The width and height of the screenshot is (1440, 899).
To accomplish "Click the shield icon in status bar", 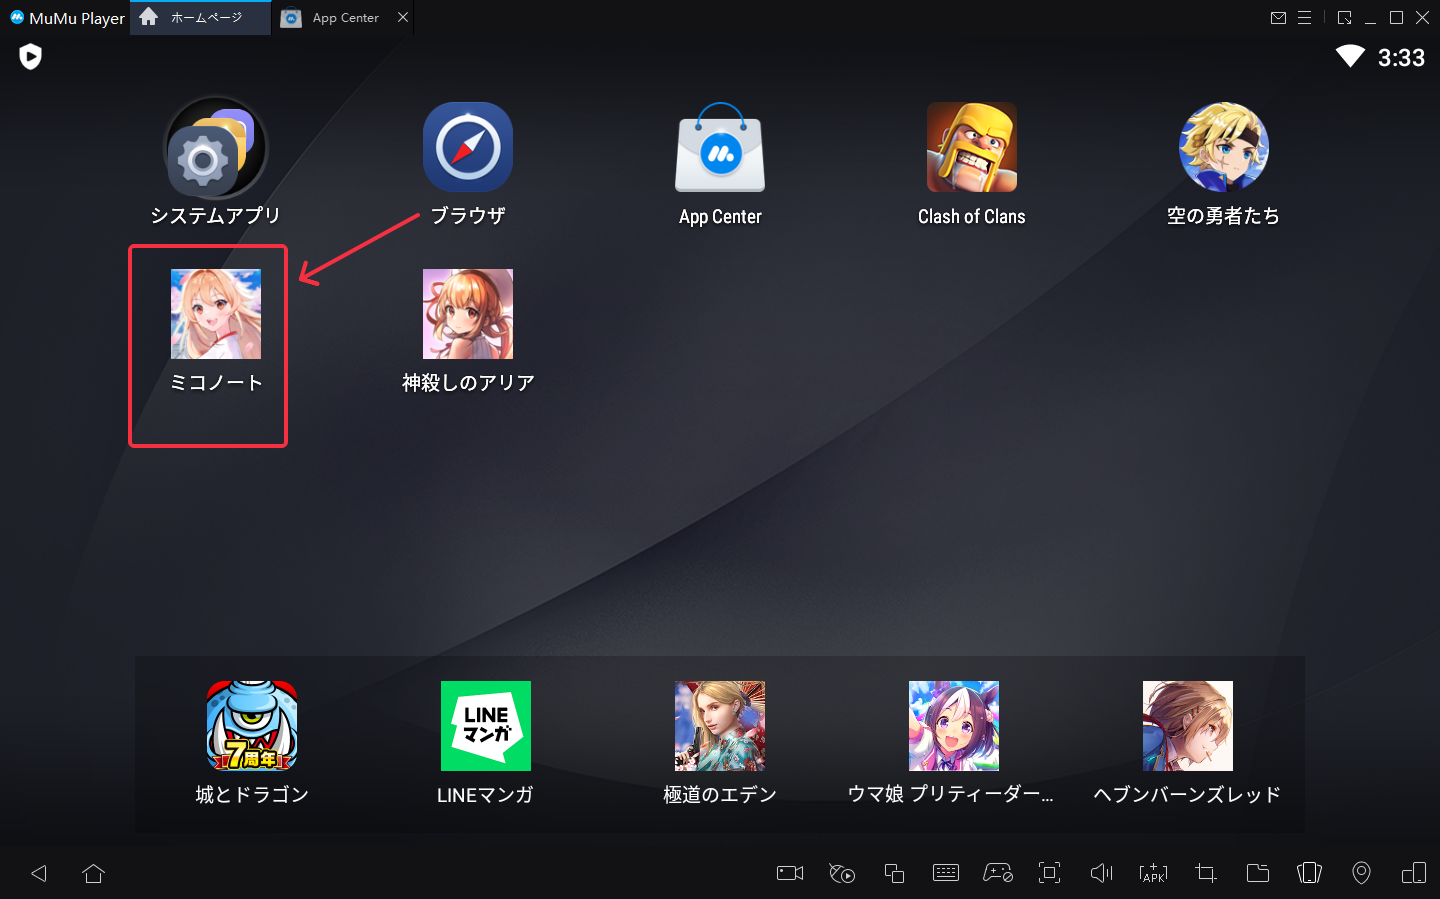I will (x=31, y=57).
